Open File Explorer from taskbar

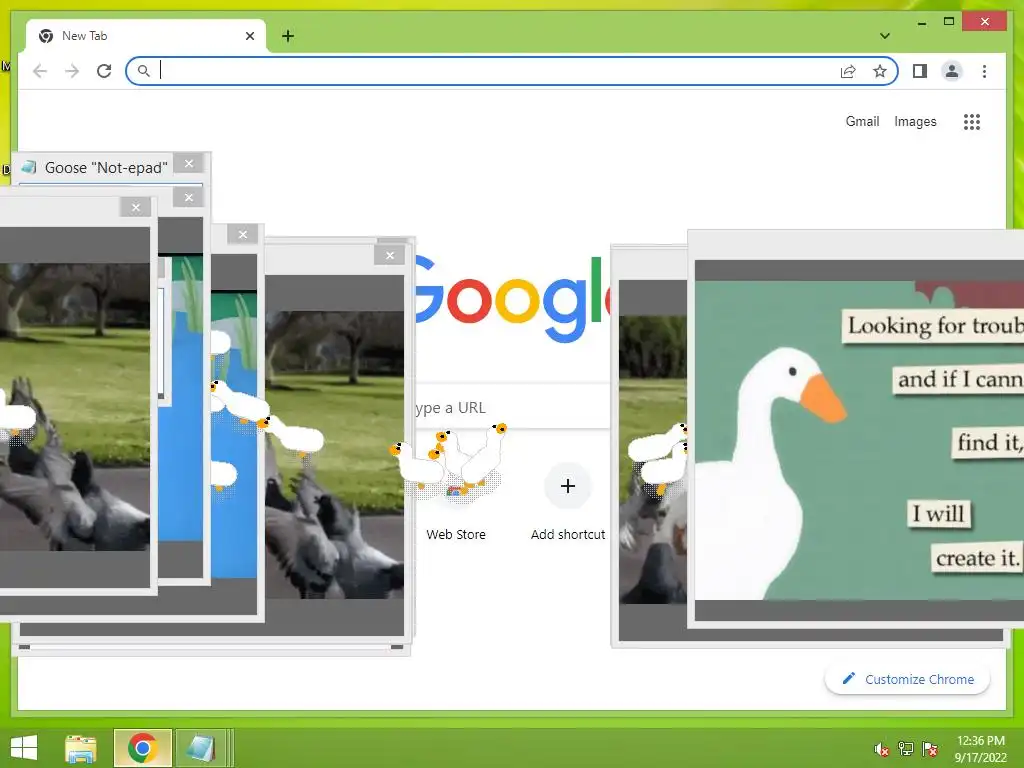pos(81,748)
